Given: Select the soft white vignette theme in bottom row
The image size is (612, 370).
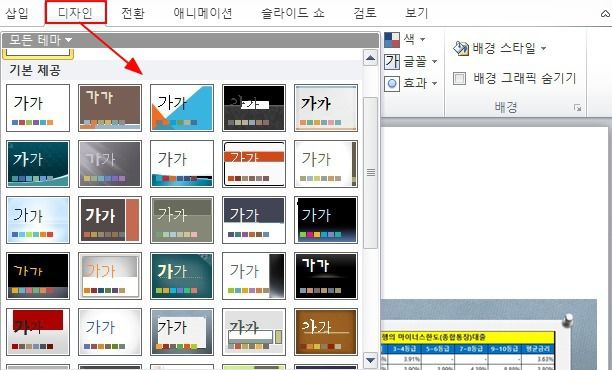Looking at the screenshot, I should (x=110, y=332).
